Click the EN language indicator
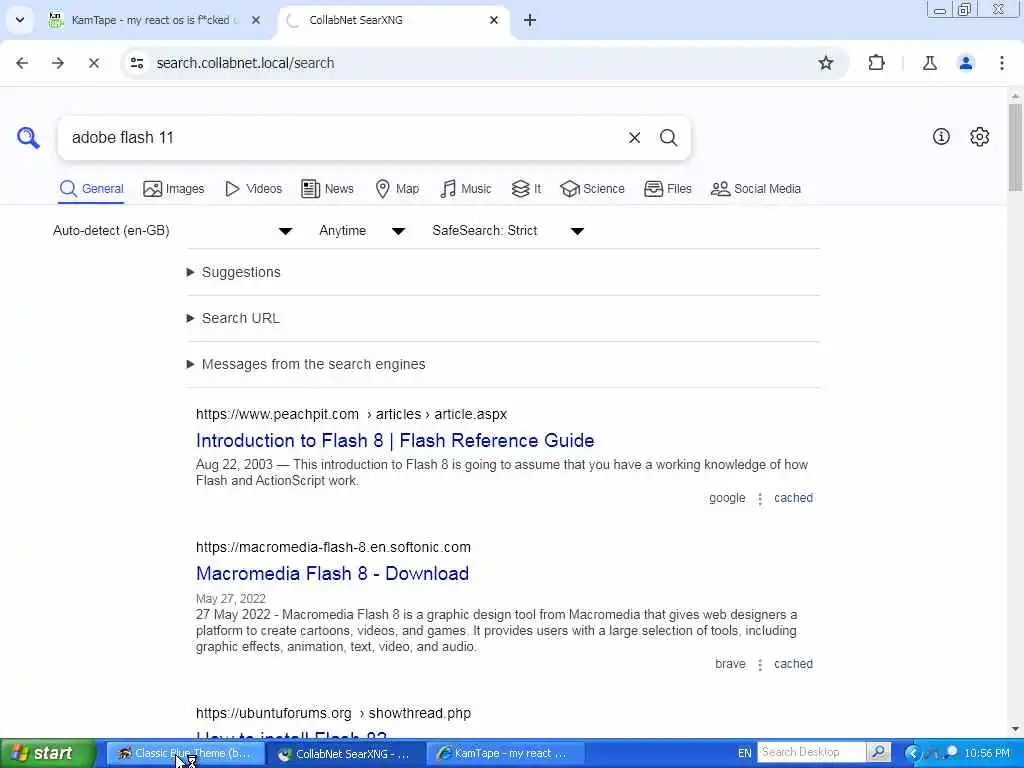 tap(744, 753)
